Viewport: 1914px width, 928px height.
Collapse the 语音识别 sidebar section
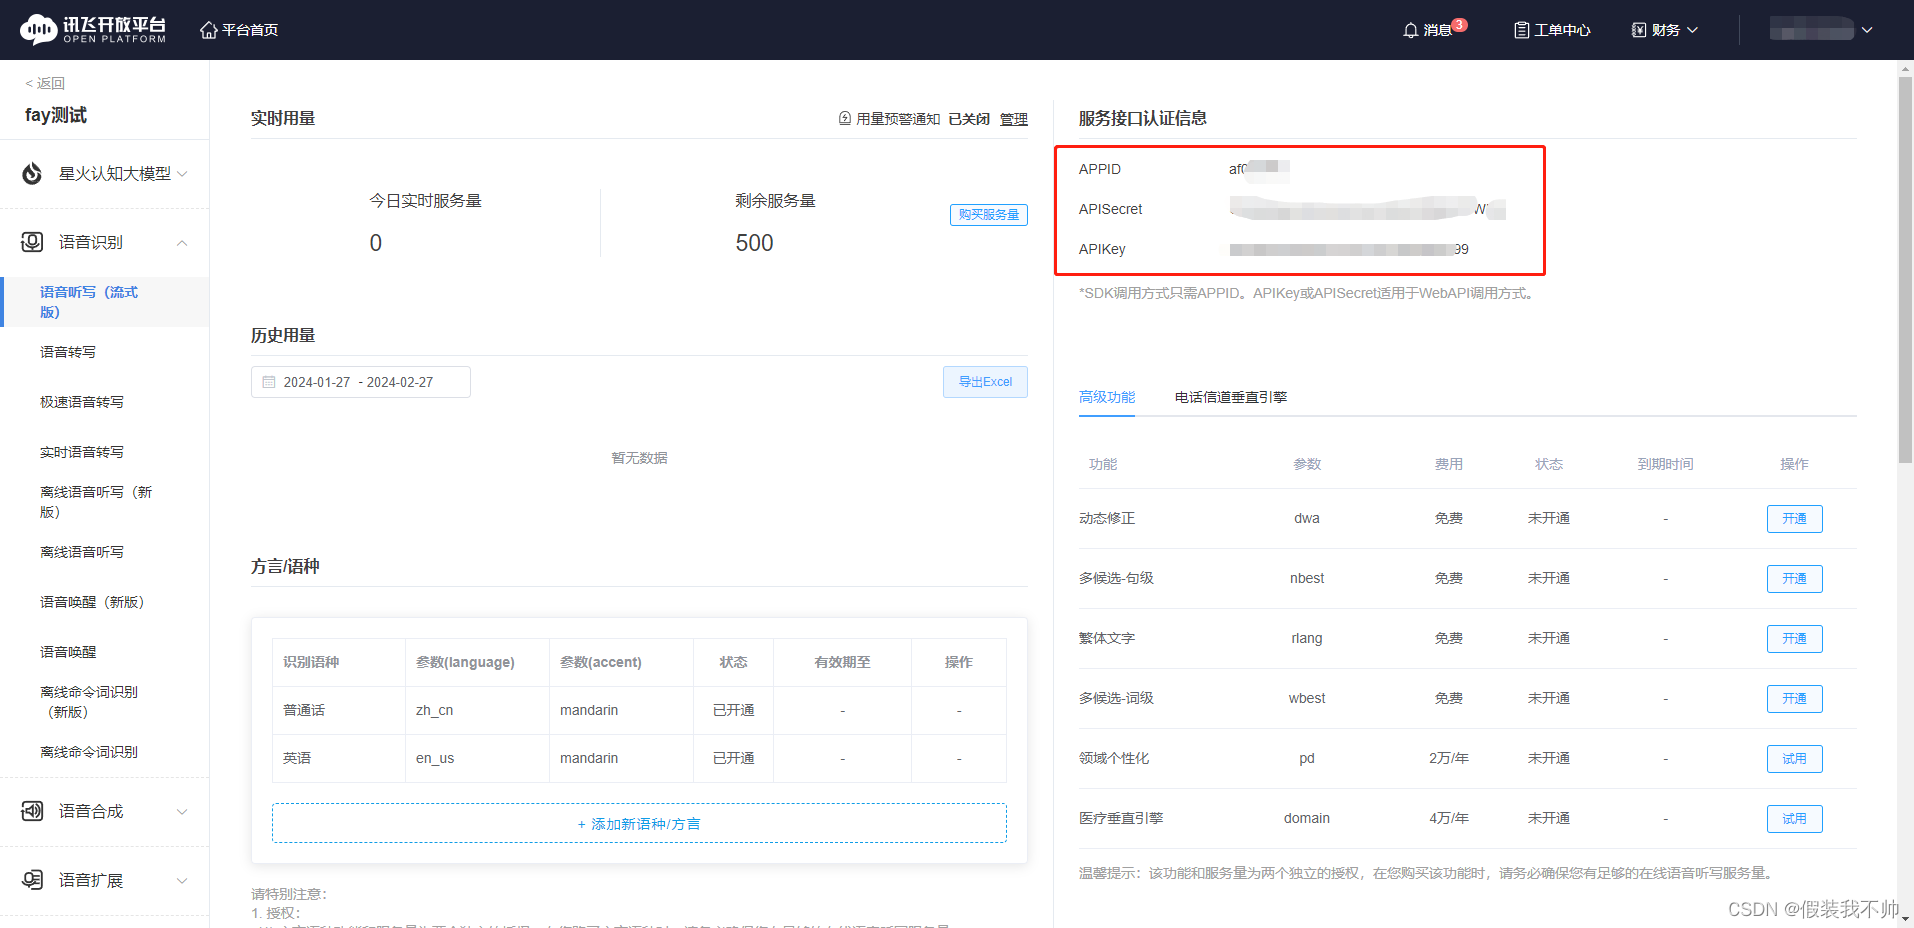coord(182,243)
